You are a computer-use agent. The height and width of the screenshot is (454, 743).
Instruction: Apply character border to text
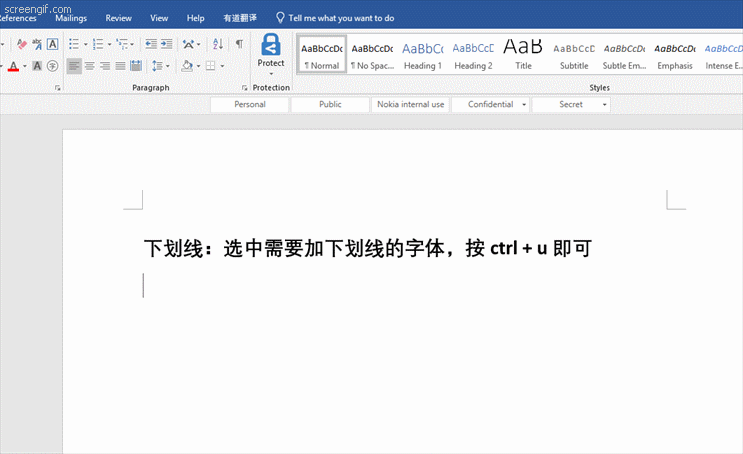tap(53, 44)
